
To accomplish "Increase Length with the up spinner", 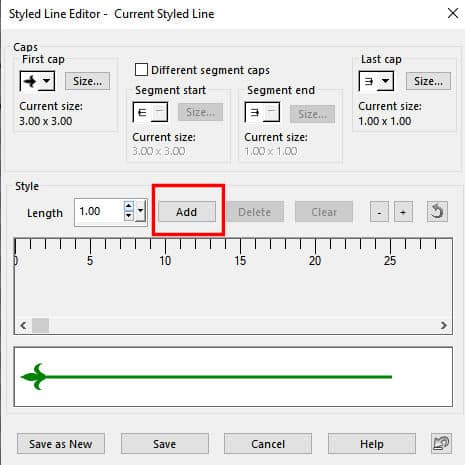I will (x=129, y=206).
